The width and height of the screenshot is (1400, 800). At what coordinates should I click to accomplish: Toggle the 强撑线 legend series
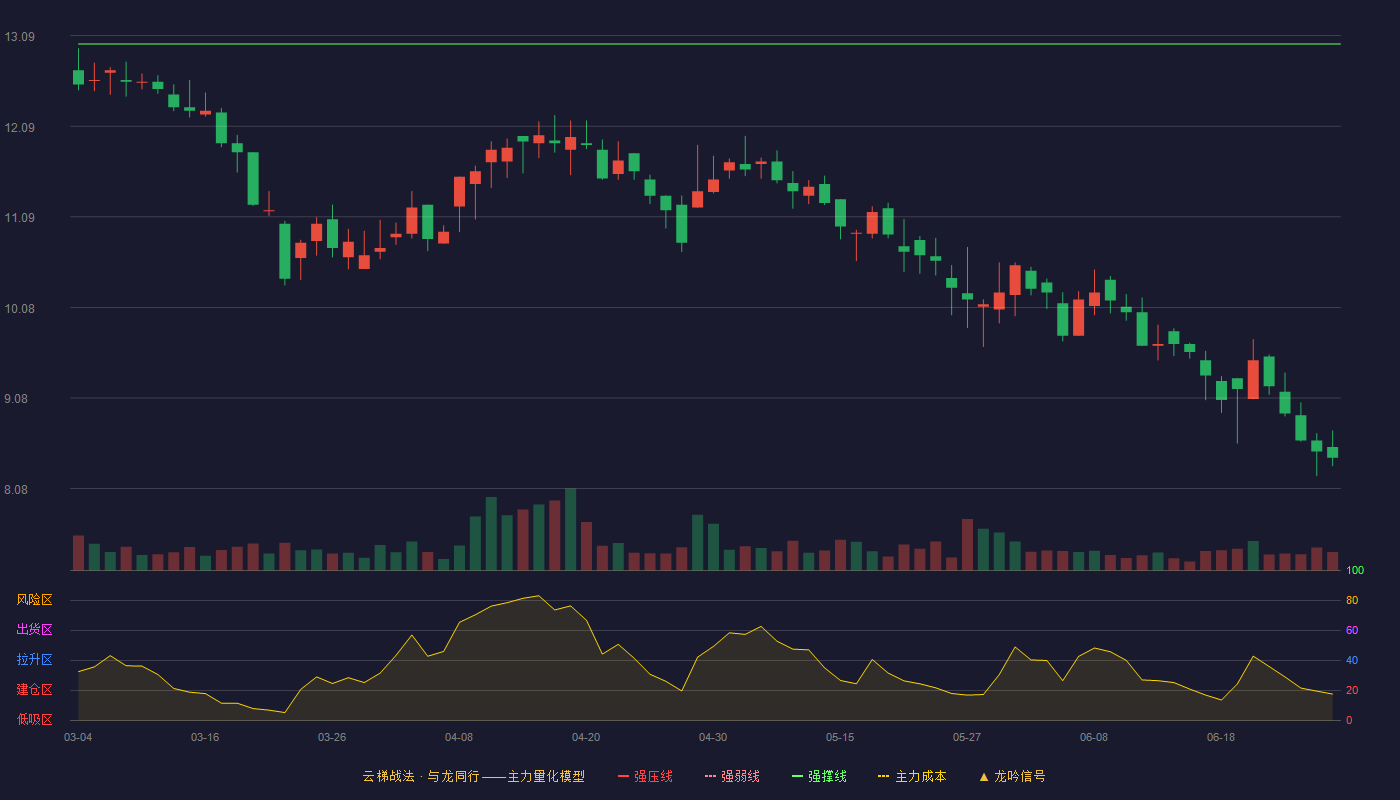[819, 776]
